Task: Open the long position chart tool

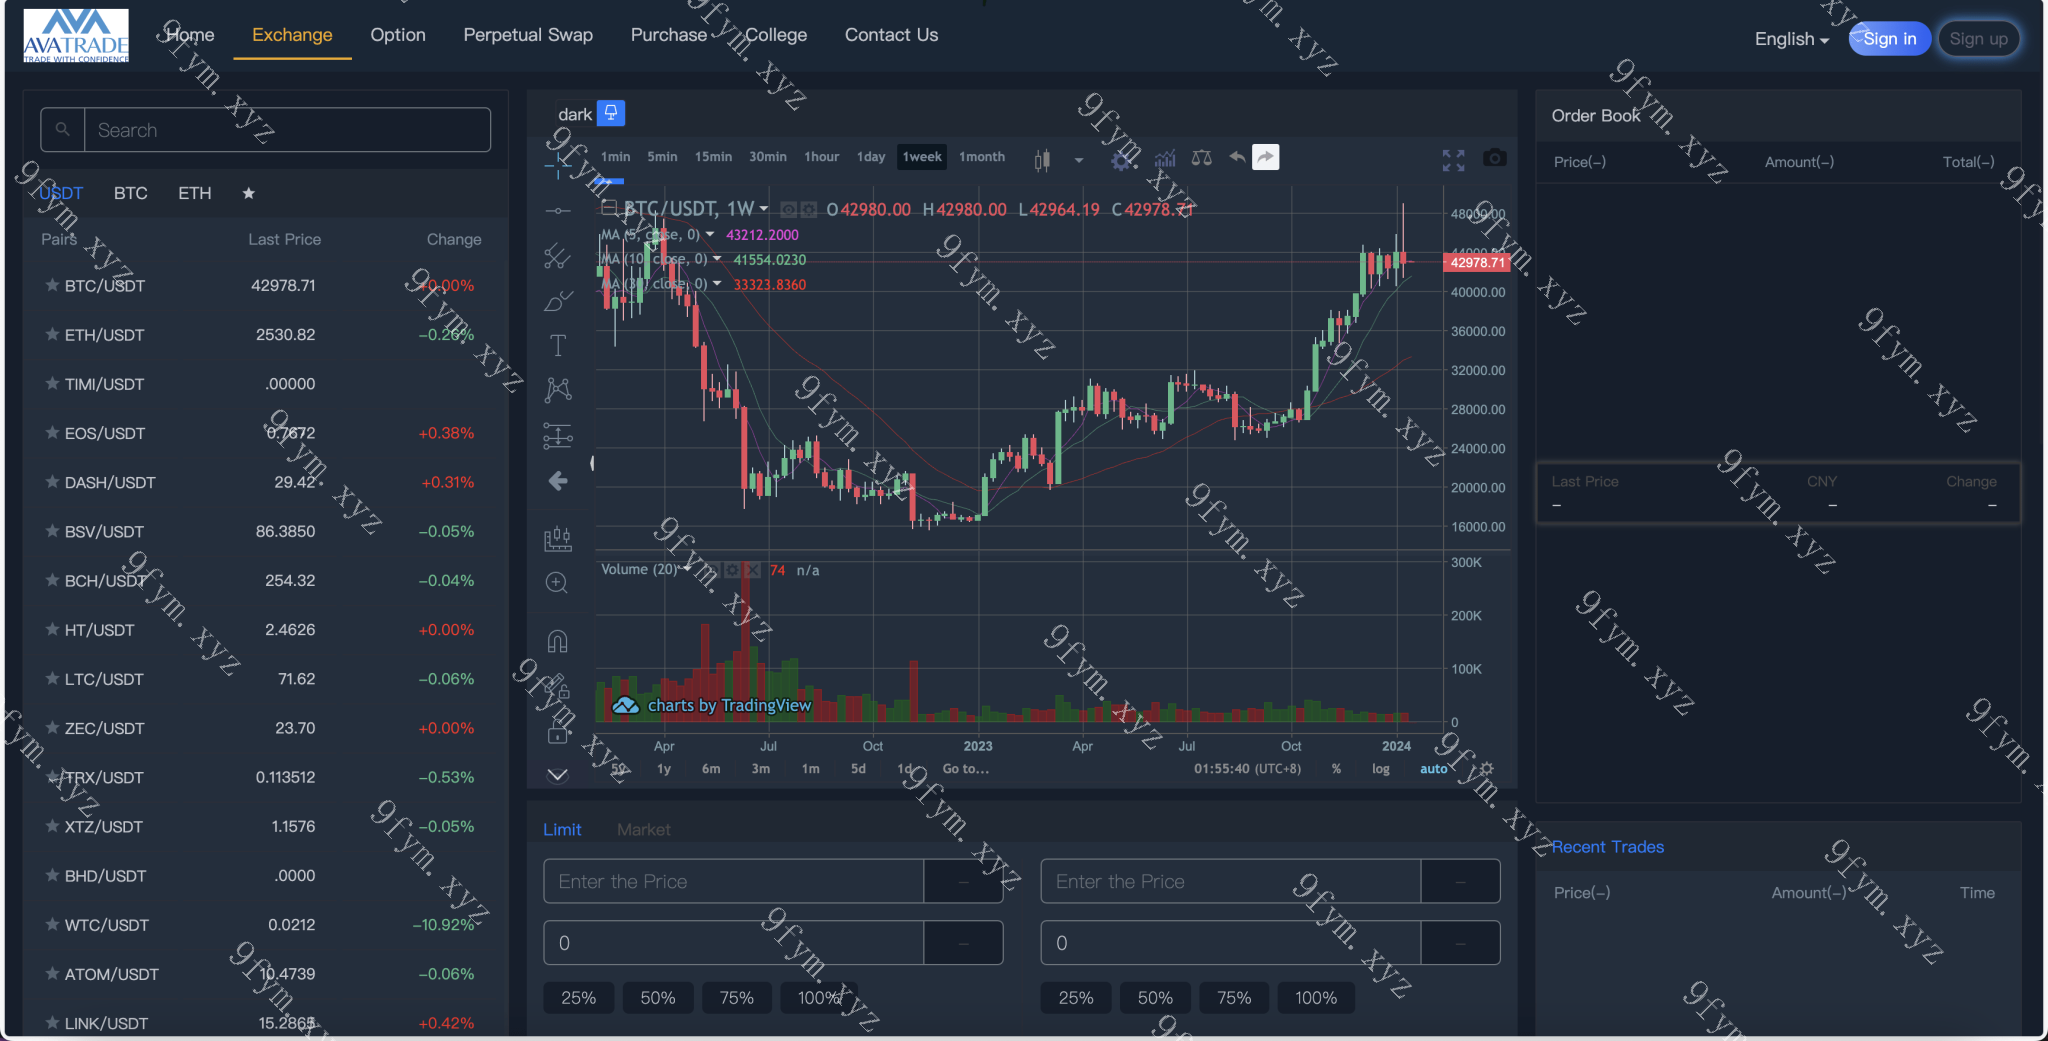Action: tap(558, 539)
